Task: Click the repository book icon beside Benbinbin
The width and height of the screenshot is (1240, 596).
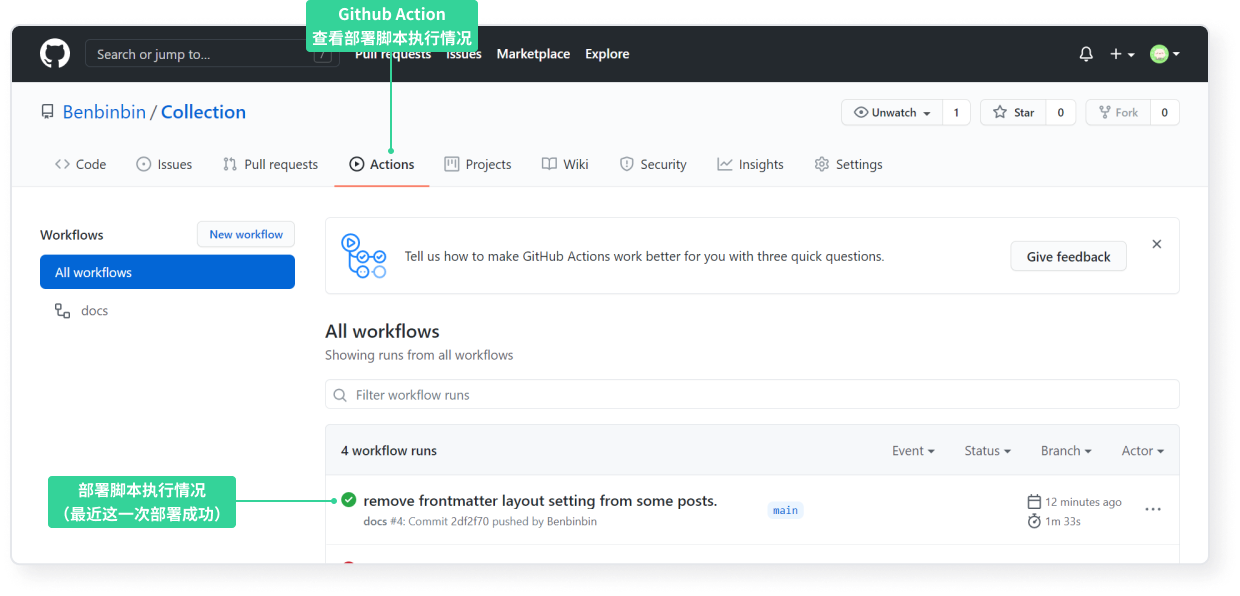Action: (47, 112)
